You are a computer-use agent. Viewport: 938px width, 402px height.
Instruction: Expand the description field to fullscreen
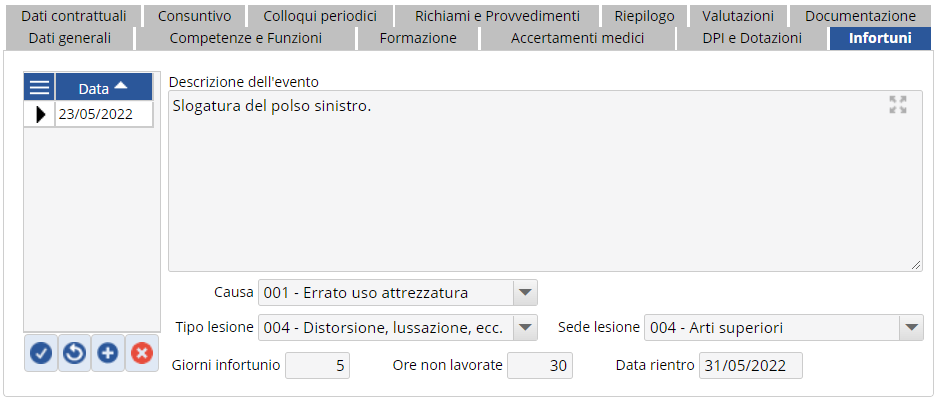tap(897, 105)
